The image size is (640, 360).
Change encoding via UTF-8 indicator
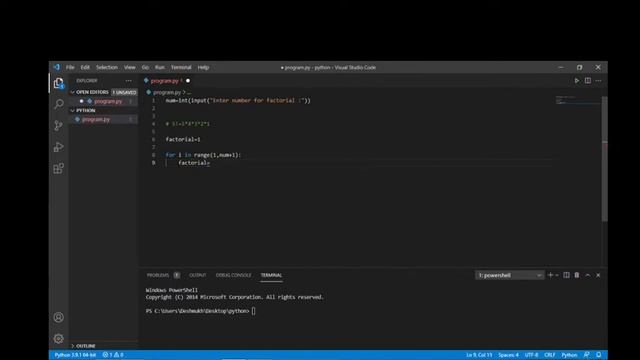point(531,355)
